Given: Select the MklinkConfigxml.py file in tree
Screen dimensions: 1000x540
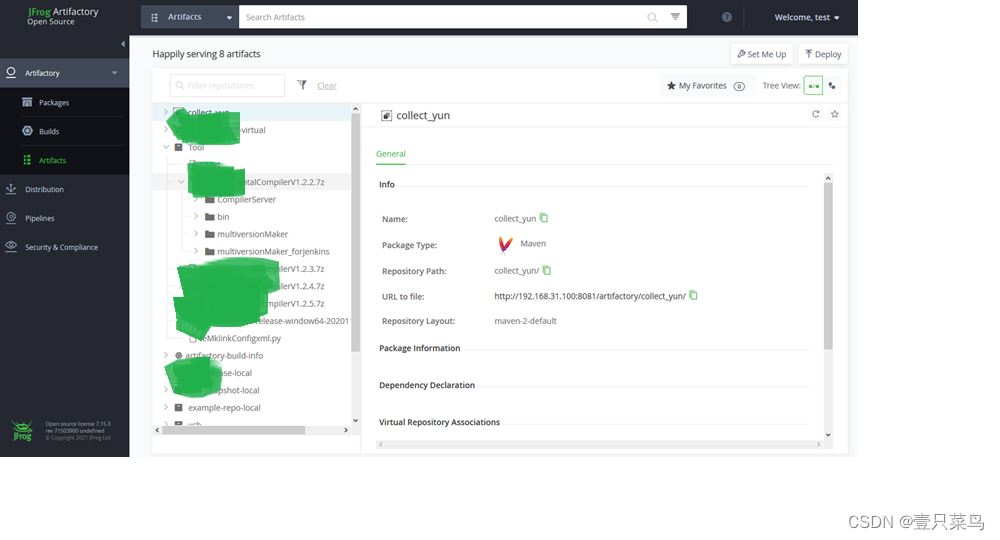Looking at the screenshot, I should coord(242,338).
